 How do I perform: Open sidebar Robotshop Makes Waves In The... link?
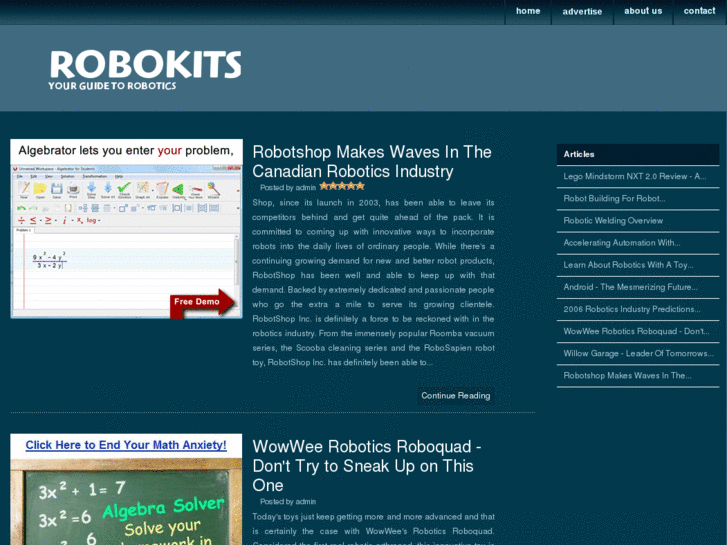tap(627, 376)
